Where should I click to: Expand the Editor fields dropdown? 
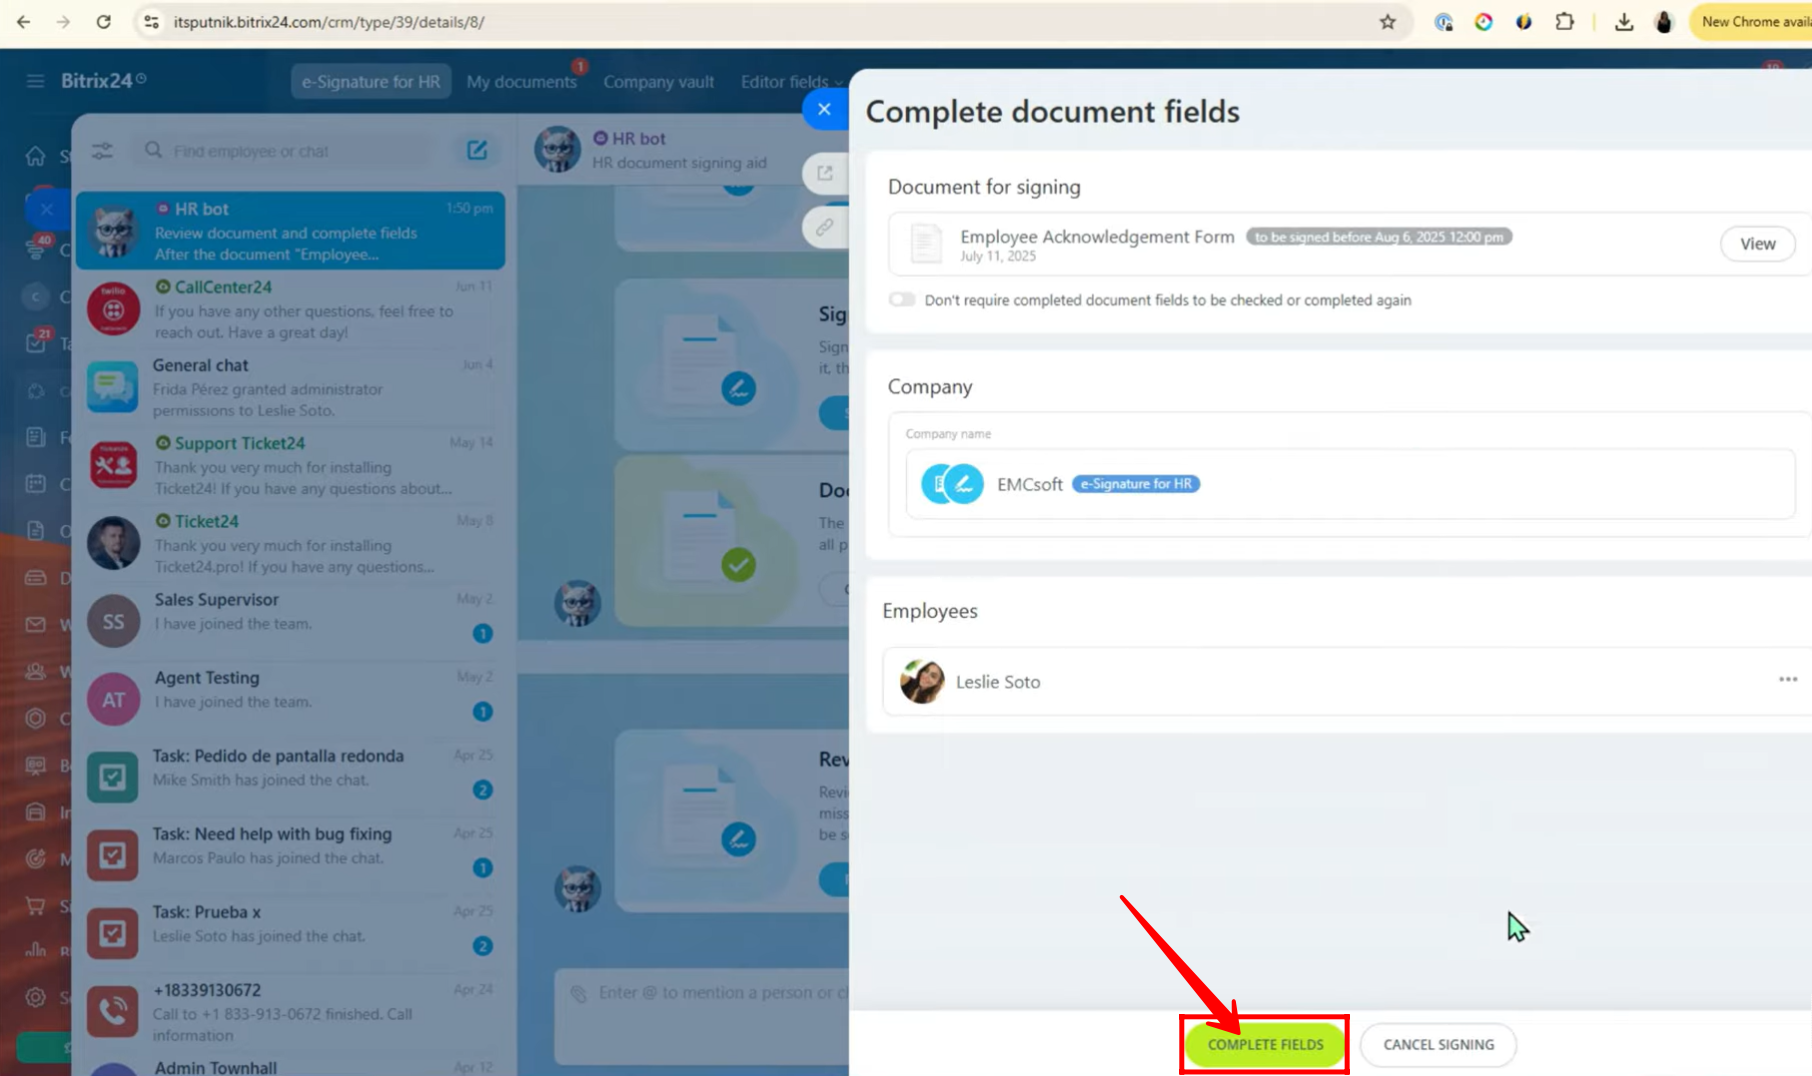[x=791, y=82]
